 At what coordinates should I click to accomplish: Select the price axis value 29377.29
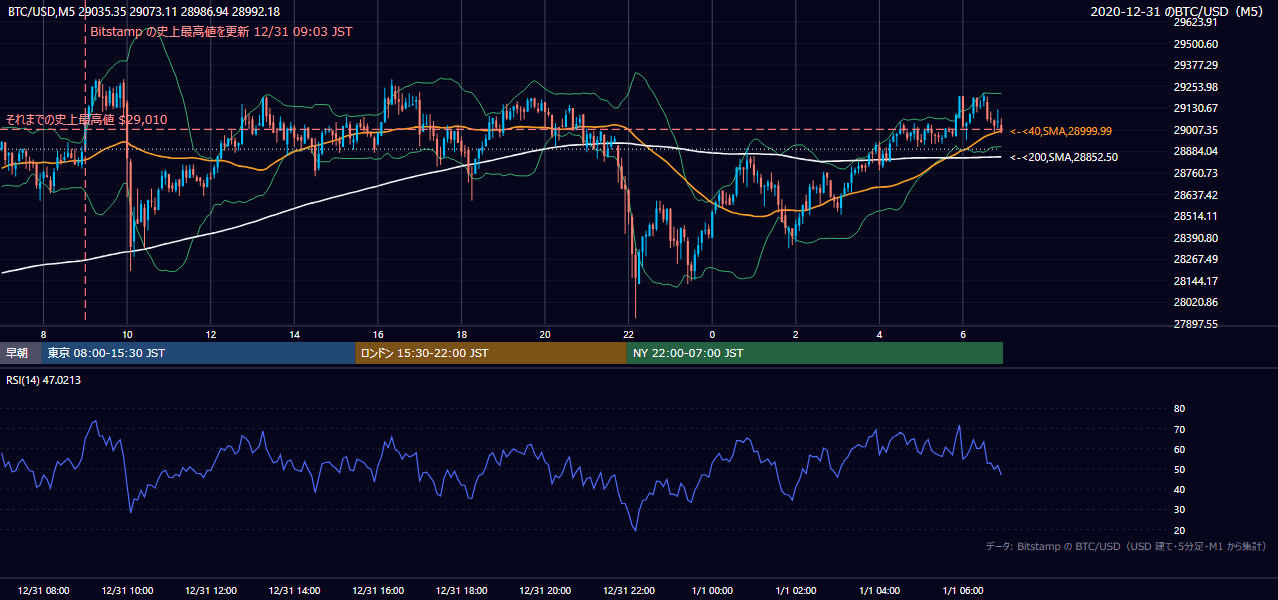pyautogui.click(x=1196, y=65)
